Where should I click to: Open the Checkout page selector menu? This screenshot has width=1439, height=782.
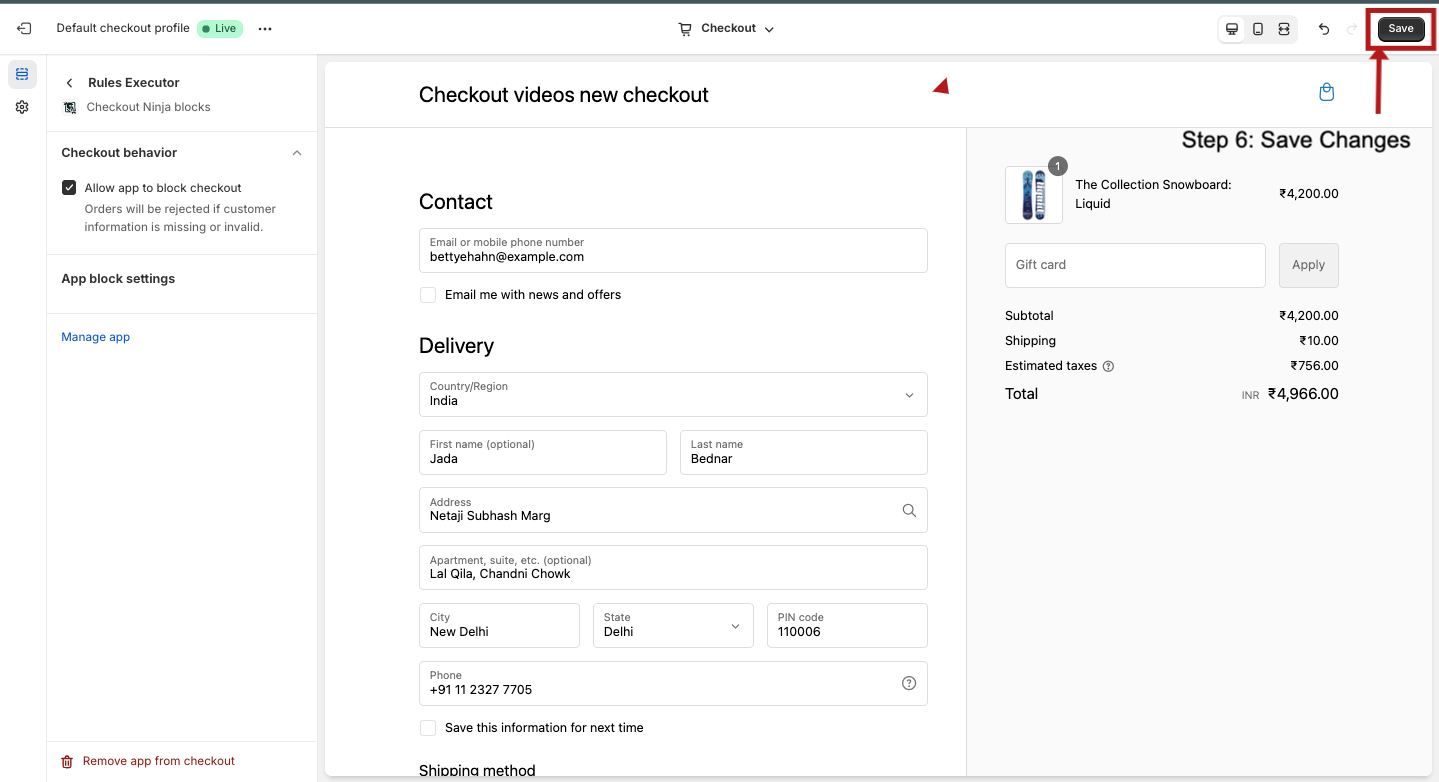tap(727, 29)
